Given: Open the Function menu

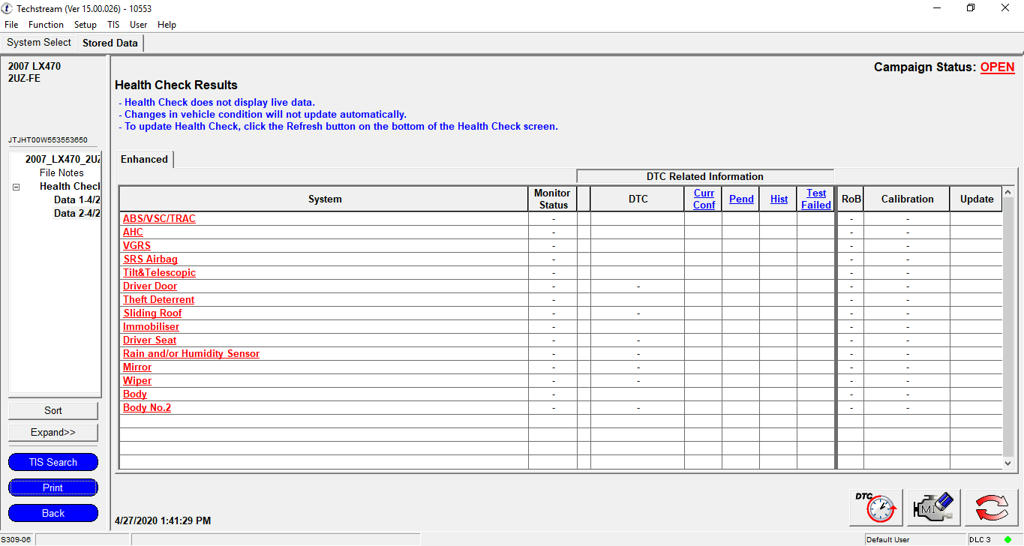Looking at the screenshot, I should tap(46, 25).
